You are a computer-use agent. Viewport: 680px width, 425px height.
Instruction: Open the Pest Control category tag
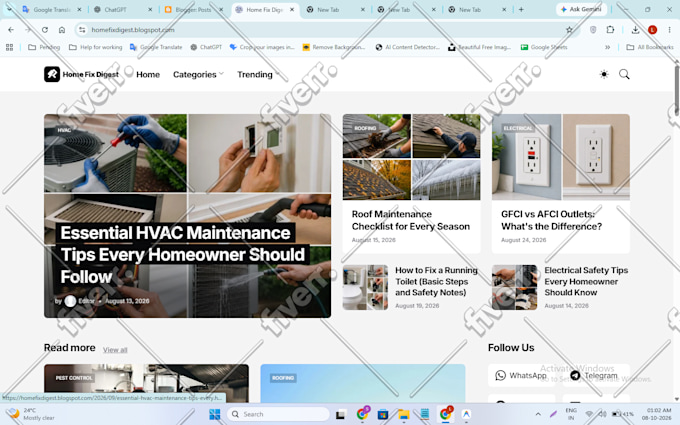[x=74, y=378]
